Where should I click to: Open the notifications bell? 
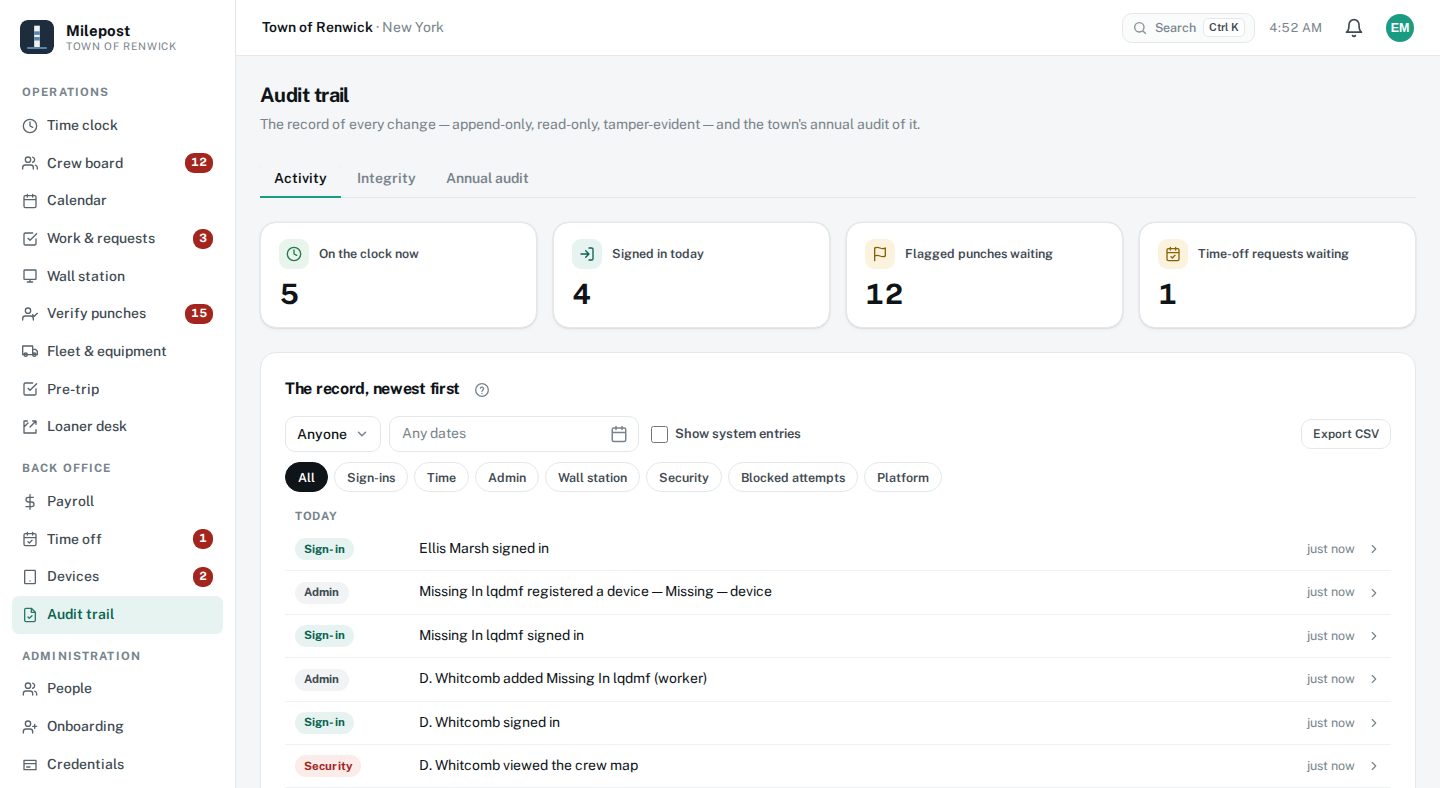(x=1354, y=28)
